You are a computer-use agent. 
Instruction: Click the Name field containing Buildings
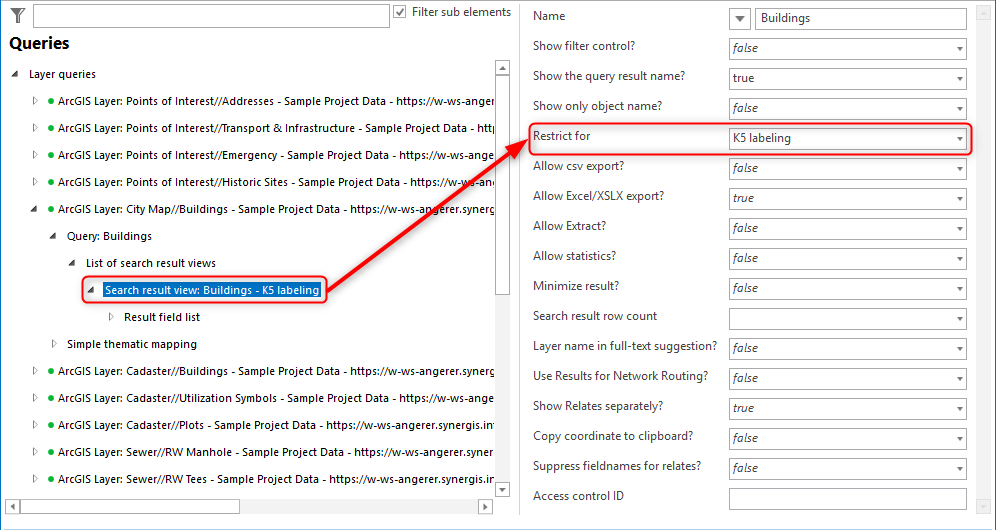860,18
